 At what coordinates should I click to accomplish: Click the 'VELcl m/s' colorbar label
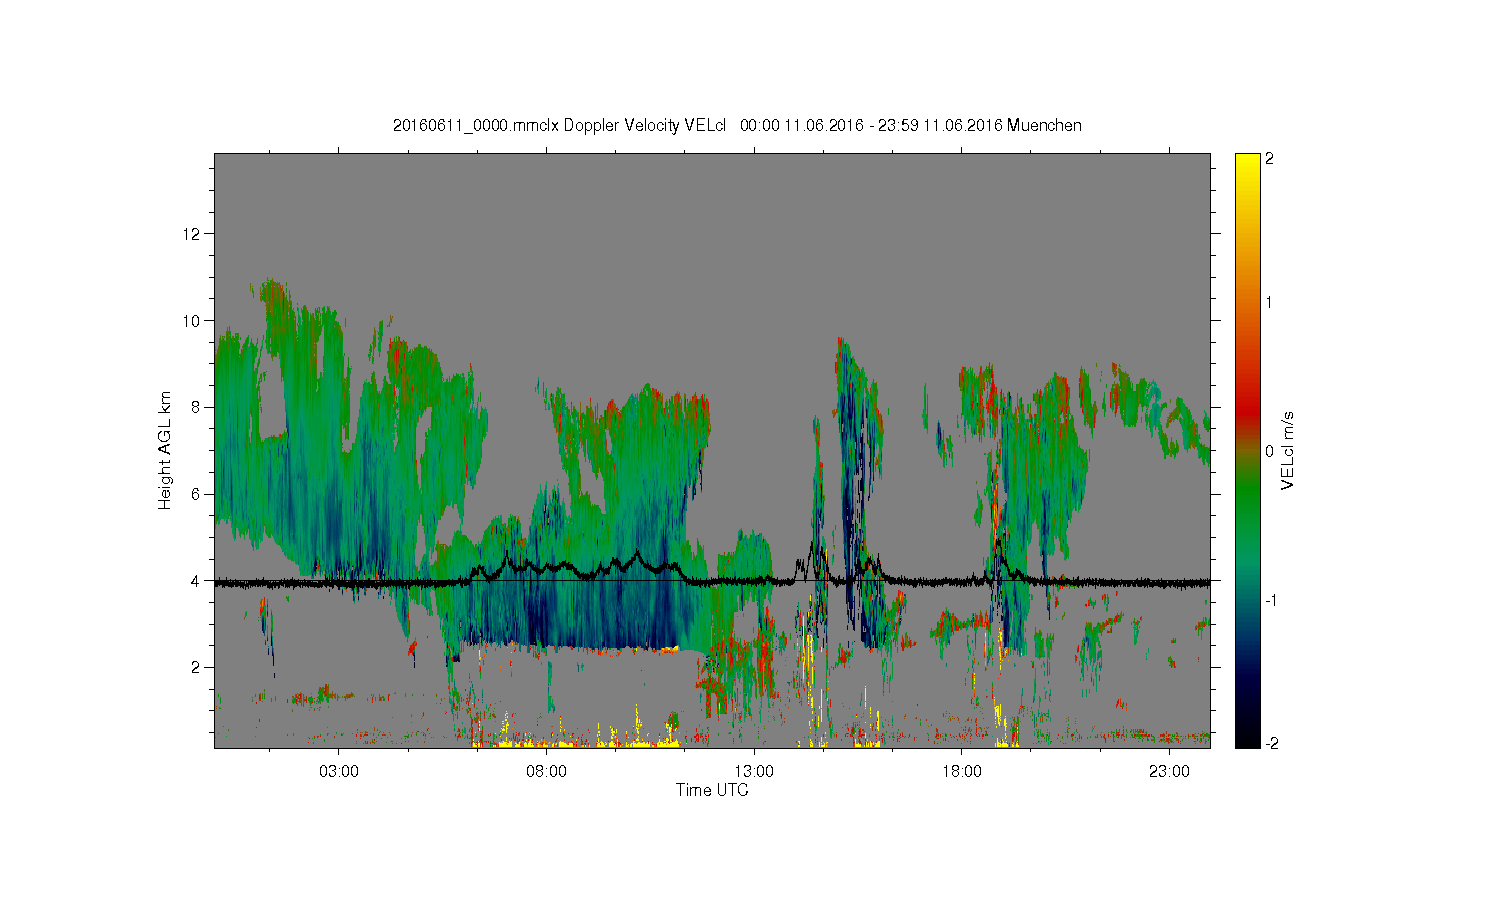1288,450
